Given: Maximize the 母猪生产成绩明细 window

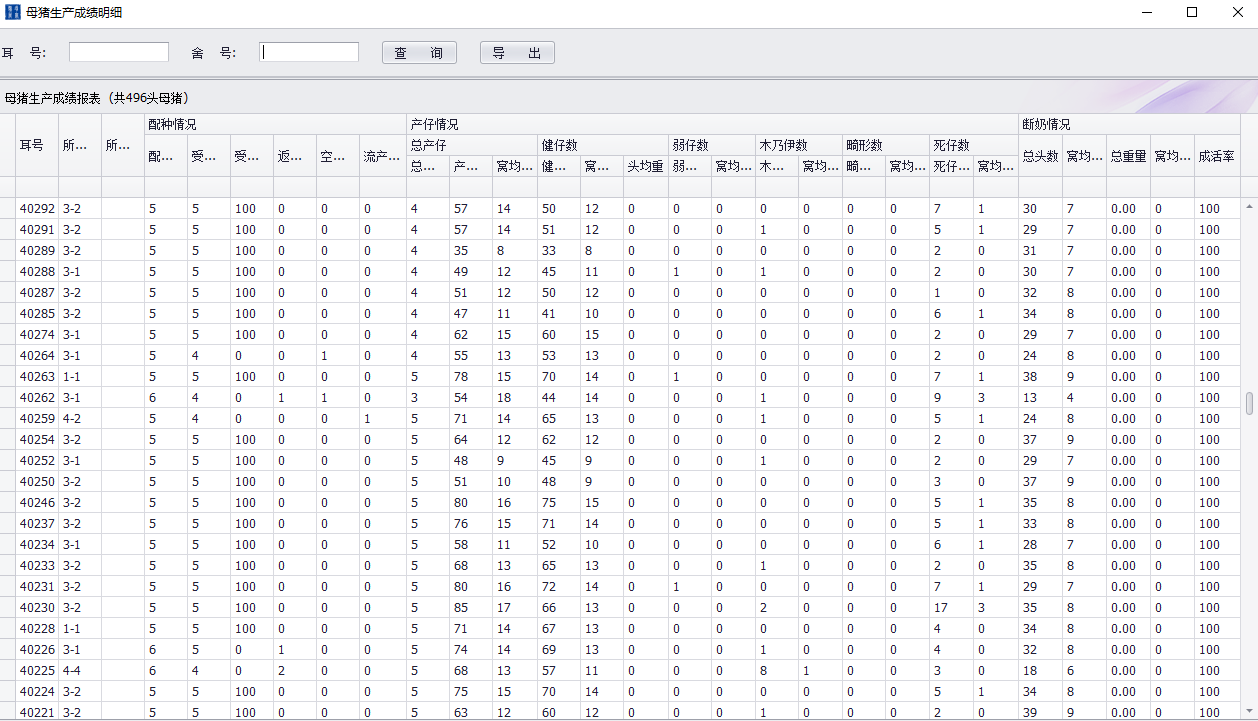Looking at the screenshot, I should pos(1191,13).
